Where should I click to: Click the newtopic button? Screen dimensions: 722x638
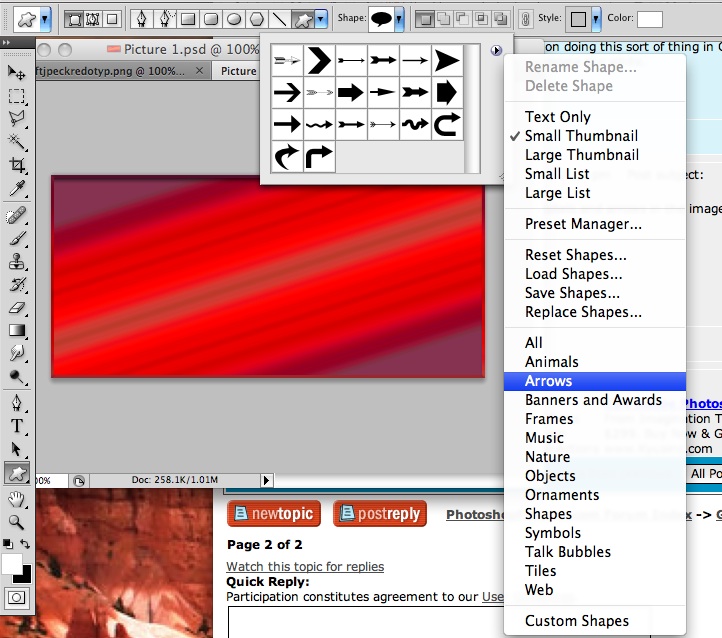point(272,514)
